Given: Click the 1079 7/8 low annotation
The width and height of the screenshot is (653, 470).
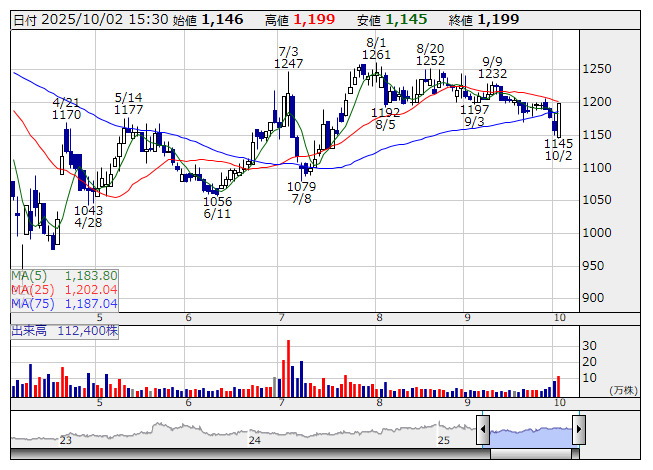Looking at the screenshot, I should click(x=302, y=193).
